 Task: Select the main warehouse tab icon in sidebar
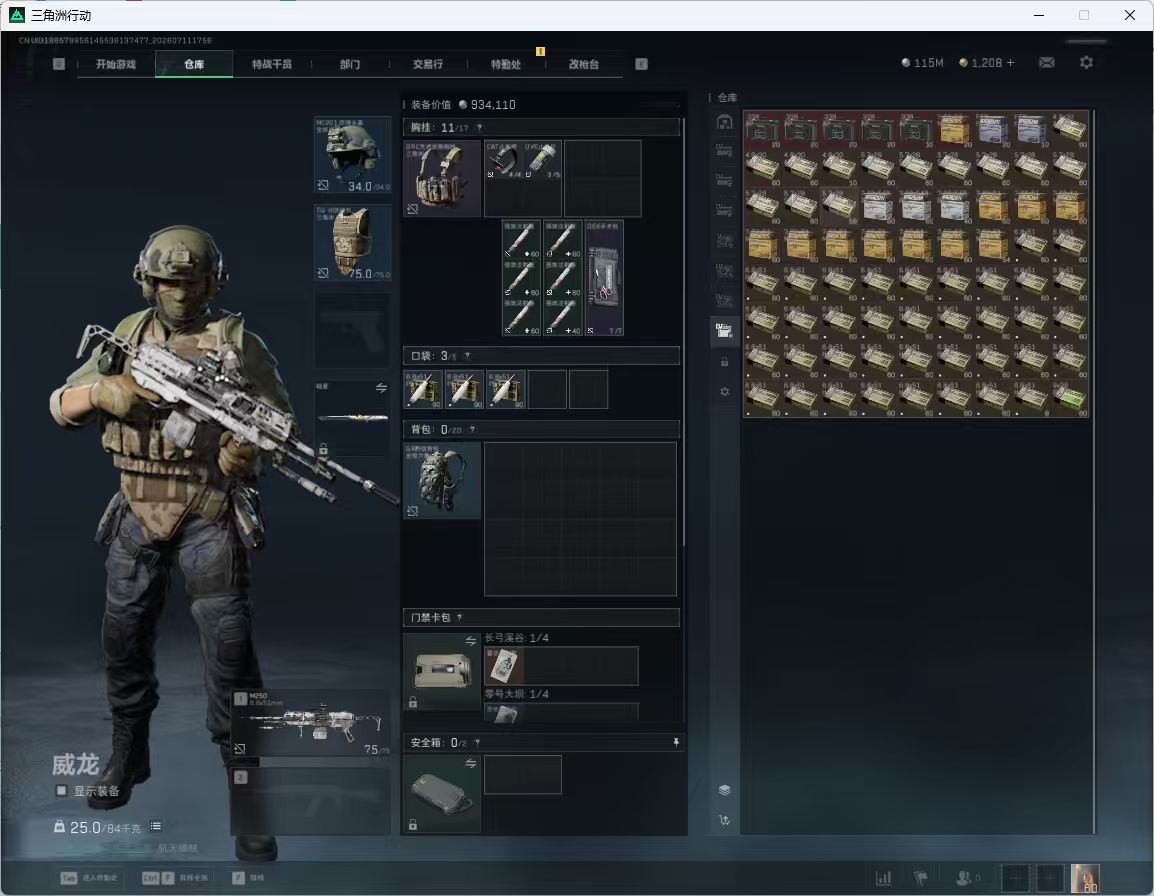tap(724, 122)
